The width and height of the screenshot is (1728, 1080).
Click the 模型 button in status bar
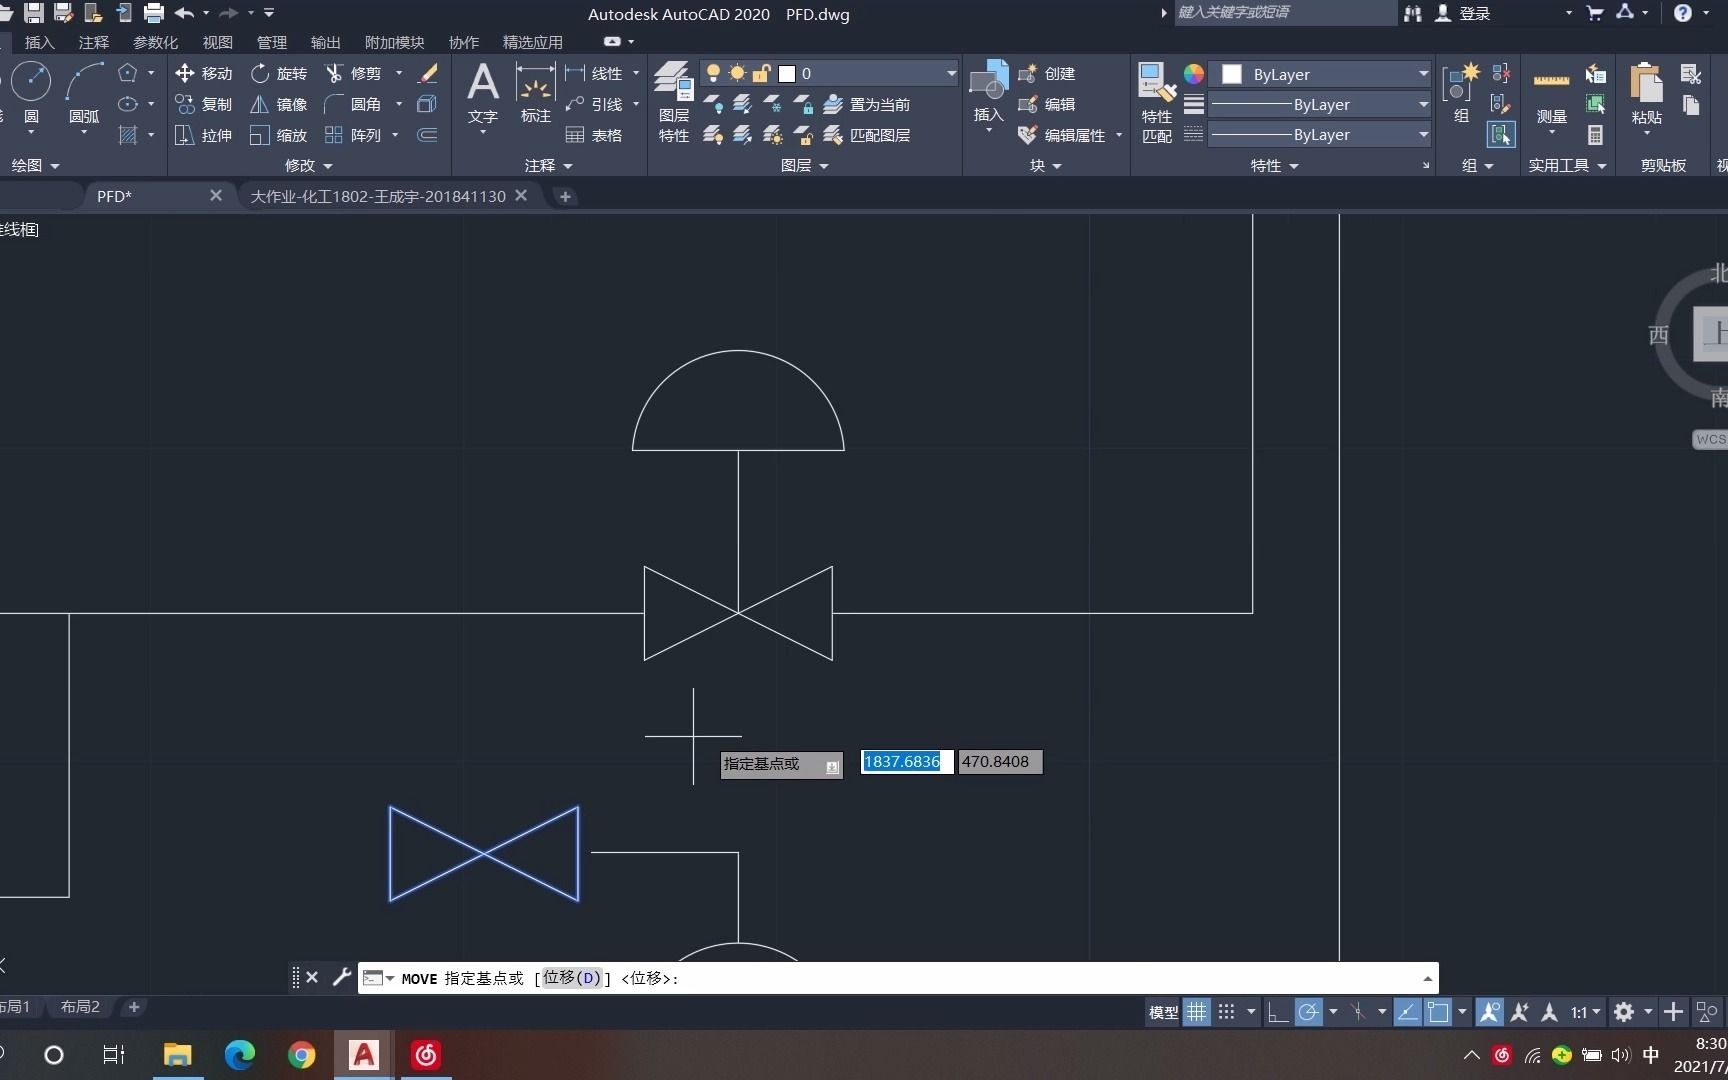1163,1012
